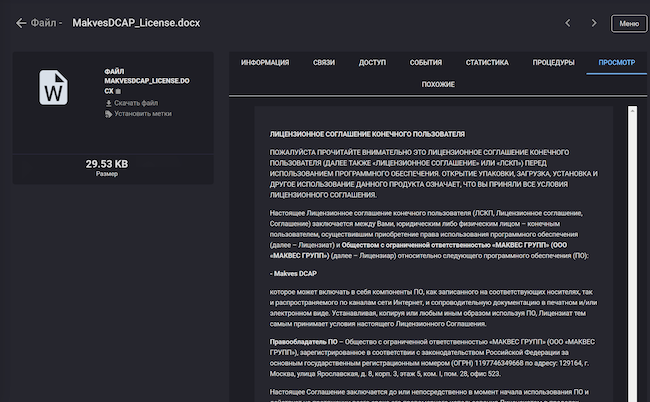Click the '- Makves DCAP' line
Image resolution: width=650 pixels, height=402 pixels.
pyautogui.click(x=293, y=274)
